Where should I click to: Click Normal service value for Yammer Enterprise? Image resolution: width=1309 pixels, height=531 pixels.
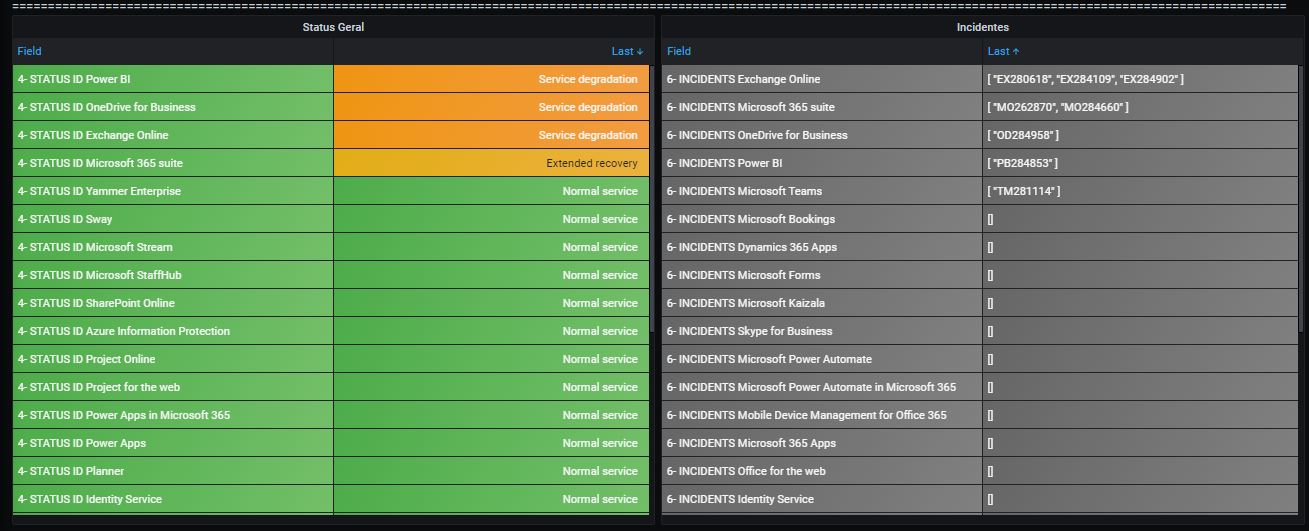point(491,191)
